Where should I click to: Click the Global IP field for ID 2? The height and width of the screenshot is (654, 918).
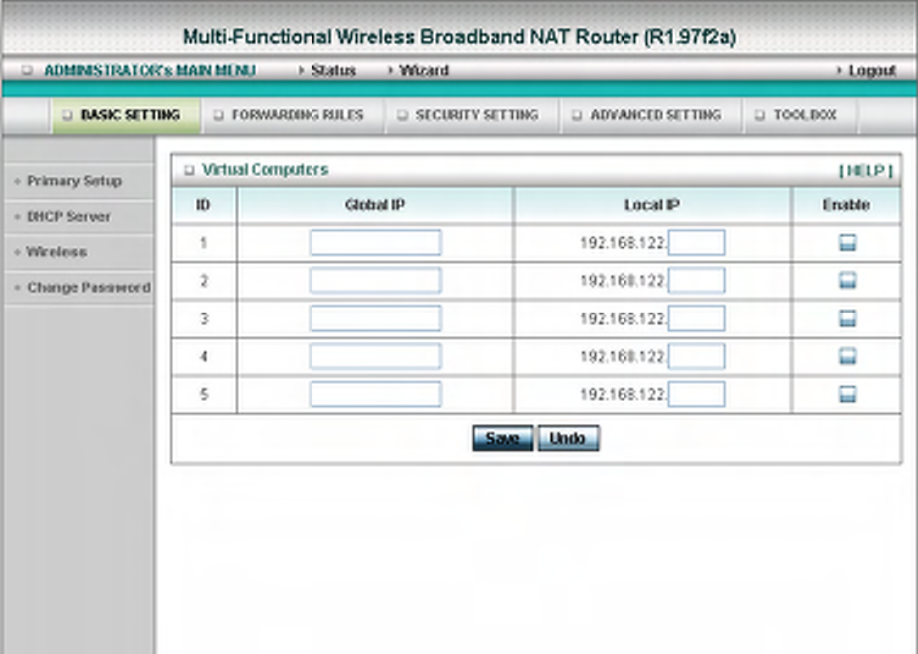click(375, 280)
